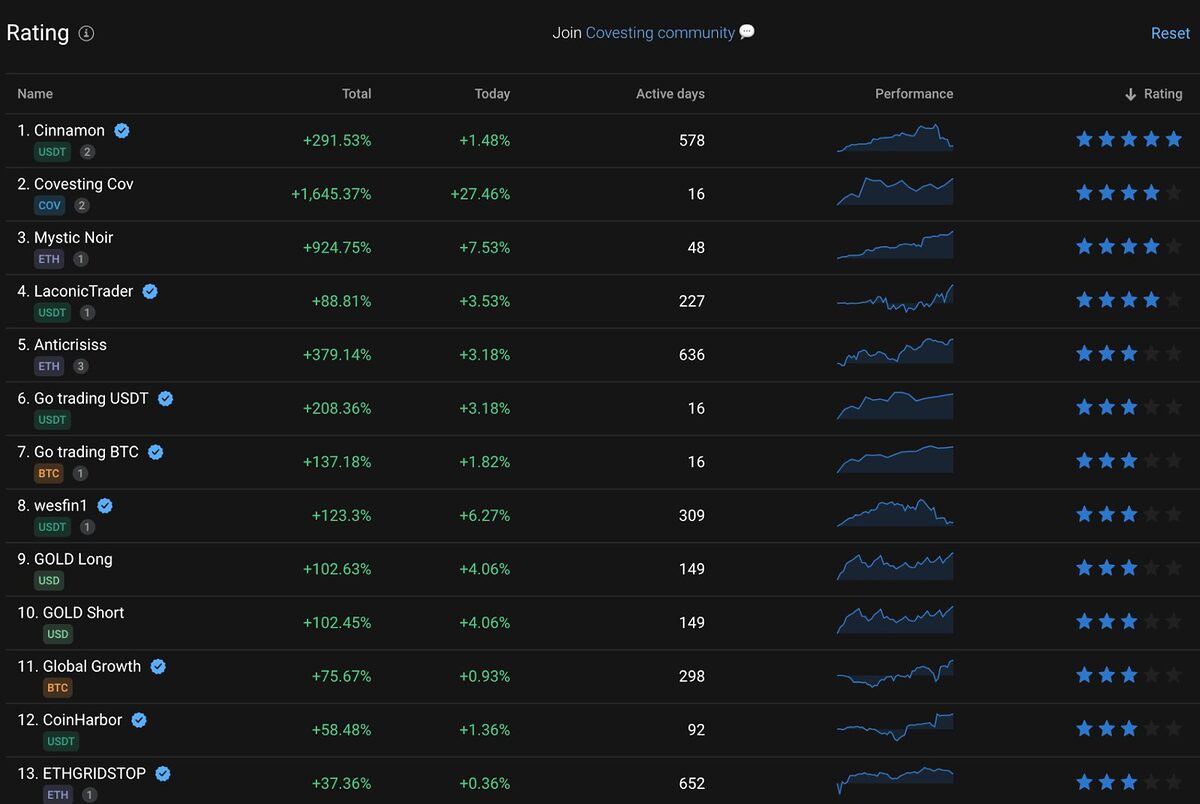Sort table by Name column
The height and width of the screenshot is (804, 1200).
click(x=35, y=94)
